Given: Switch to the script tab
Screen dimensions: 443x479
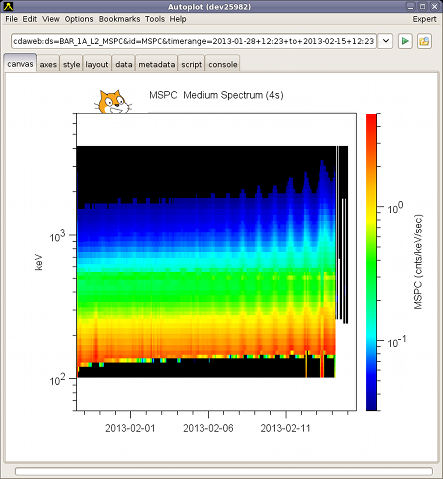Looking at the screenshot, I should click(x=192, y=64).
